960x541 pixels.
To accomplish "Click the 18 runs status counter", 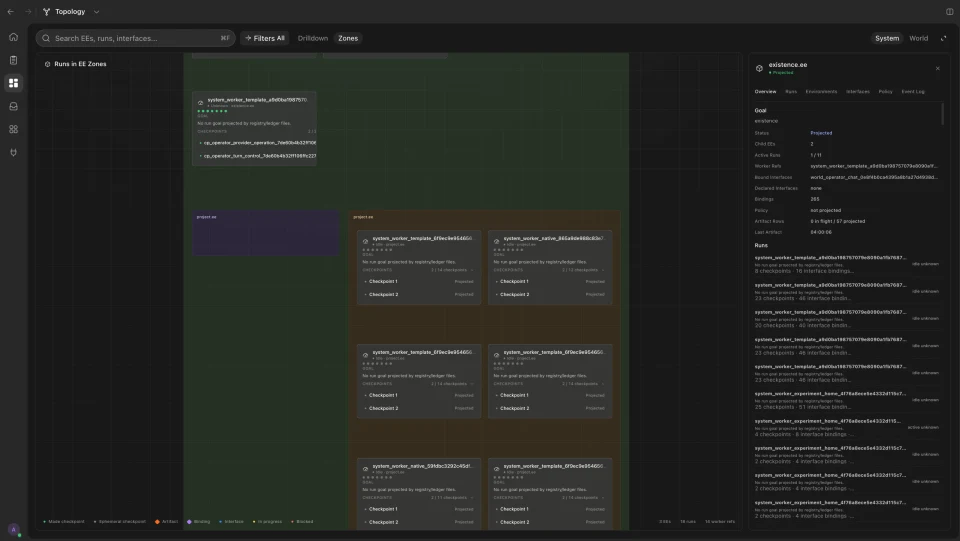I will click(x=688, y=521).
